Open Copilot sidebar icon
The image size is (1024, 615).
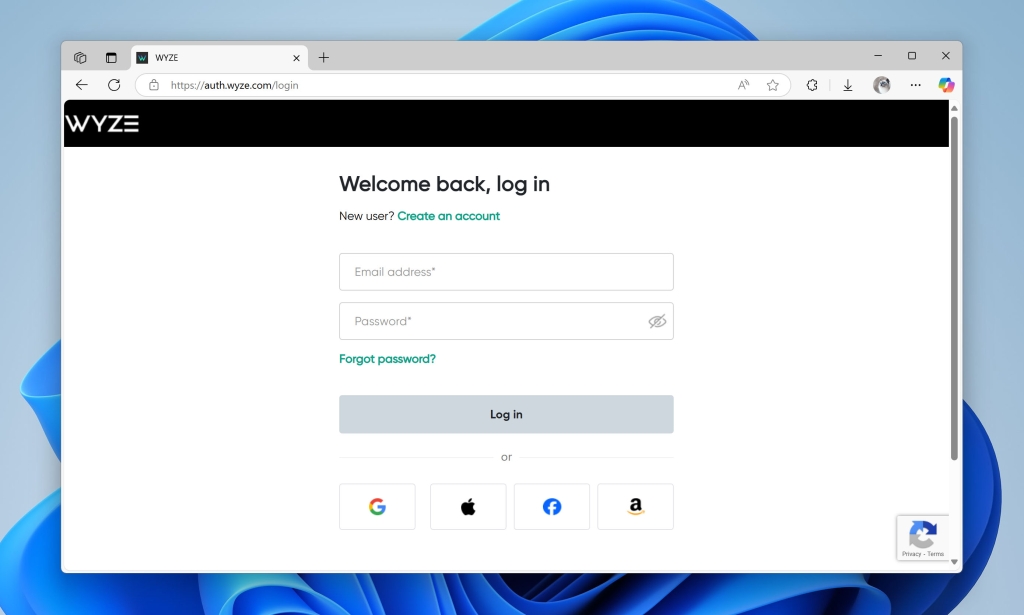tap(946, 85)
